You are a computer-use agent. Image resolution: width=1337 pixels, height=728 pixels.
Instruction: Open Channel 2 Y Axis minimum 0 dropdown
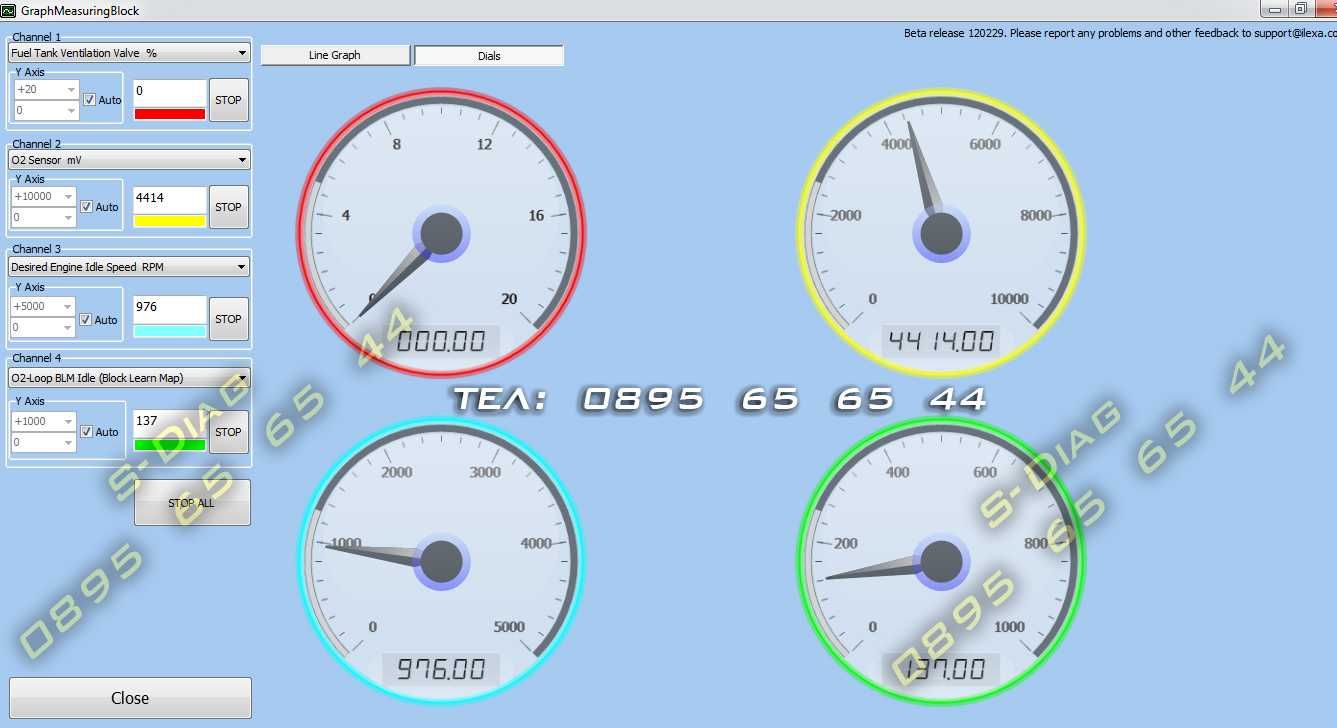(43, 217)
